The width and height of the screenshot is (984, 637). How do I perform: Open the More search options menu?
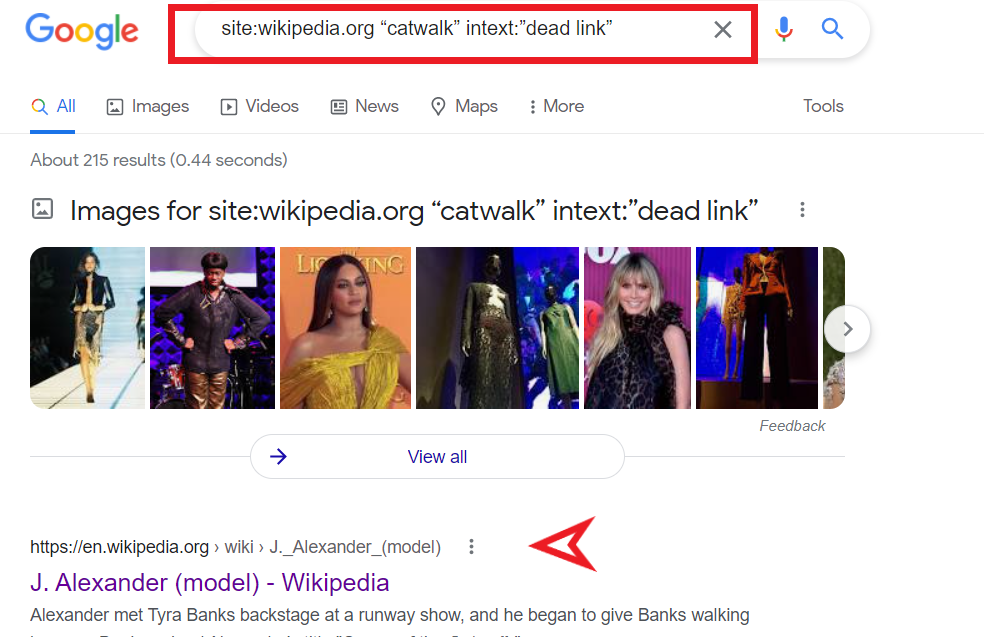click(x=556, y=106)
